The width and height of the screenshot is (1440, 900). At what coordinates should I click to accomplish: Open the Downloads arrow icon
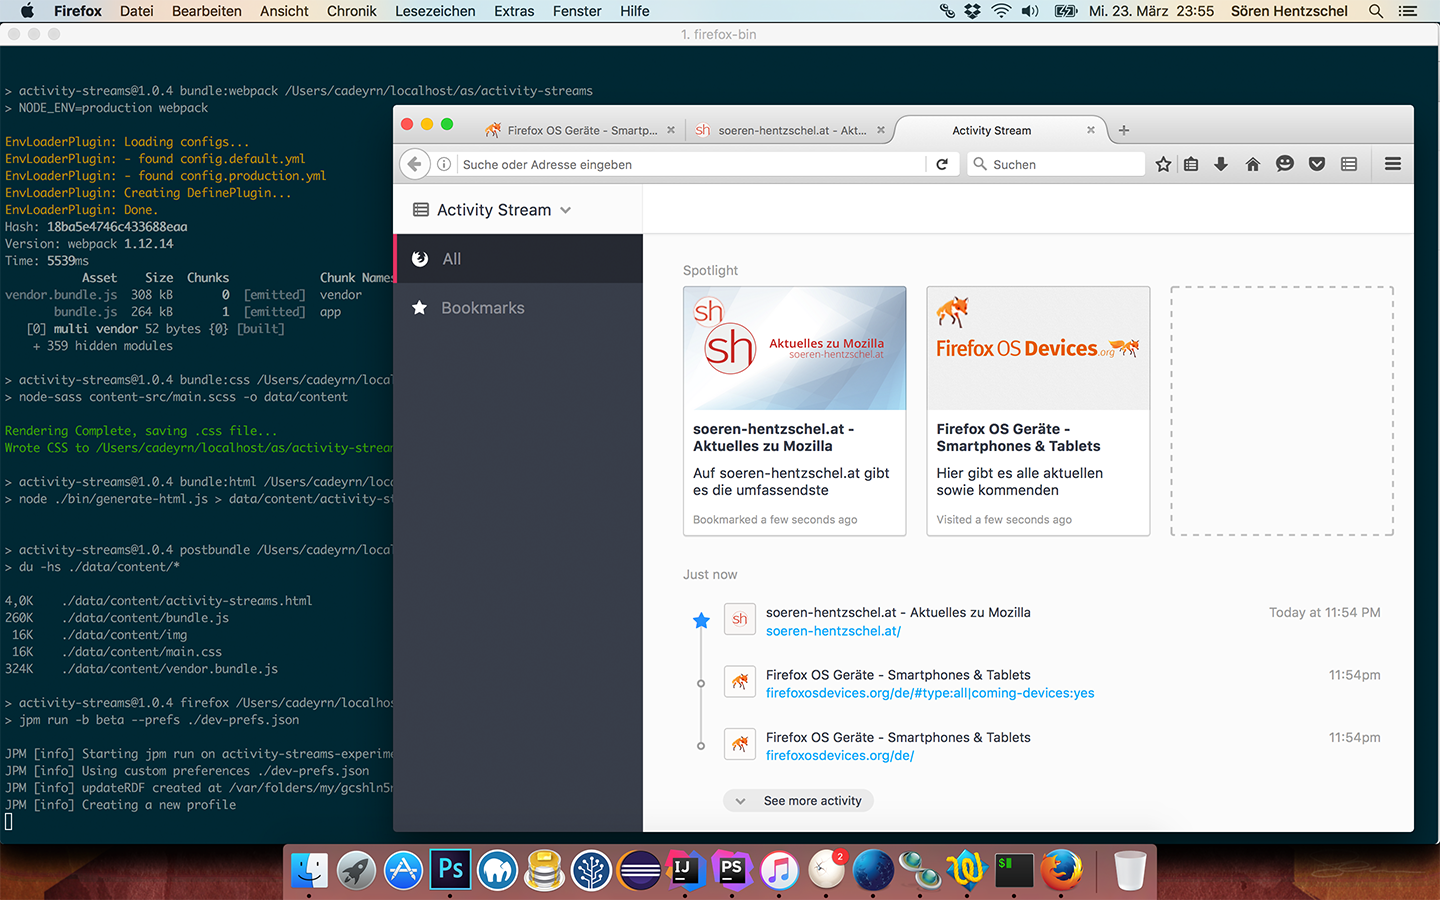(1221, 164)
